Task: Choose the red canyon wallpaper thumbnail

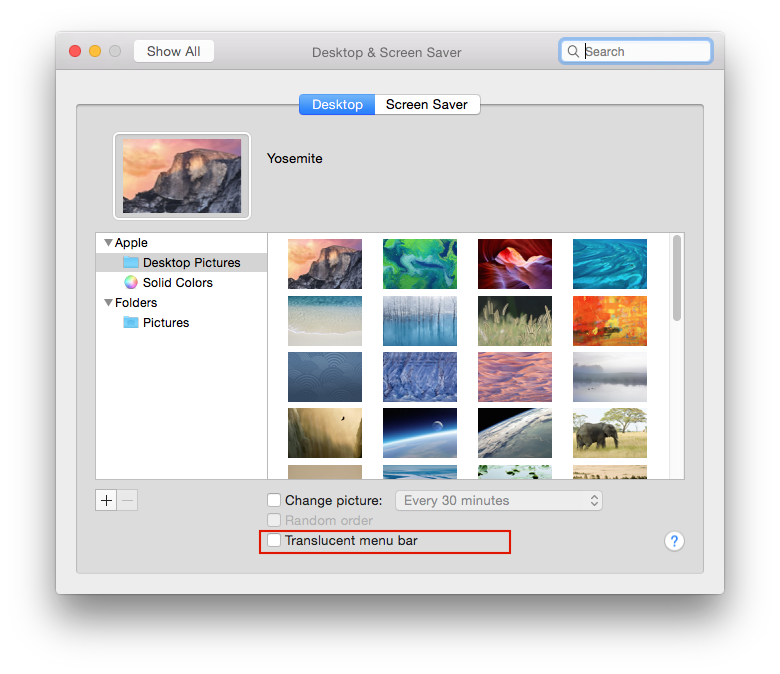Action: pos(515,264)
